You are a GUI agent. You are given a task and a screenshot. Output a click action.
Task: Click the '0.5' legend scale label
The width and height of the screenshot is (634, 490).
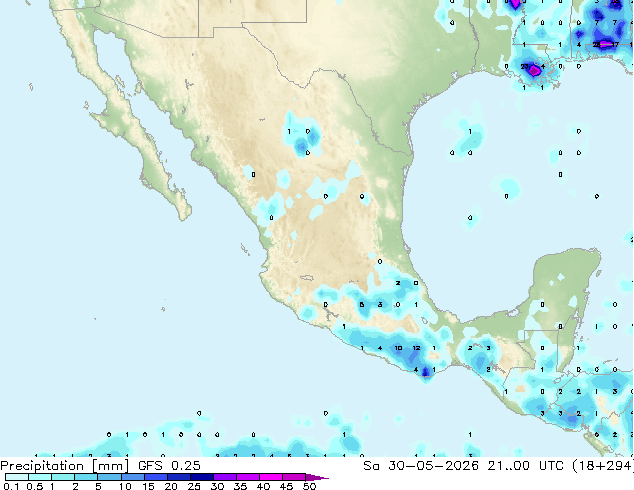[x=35, y=486]
